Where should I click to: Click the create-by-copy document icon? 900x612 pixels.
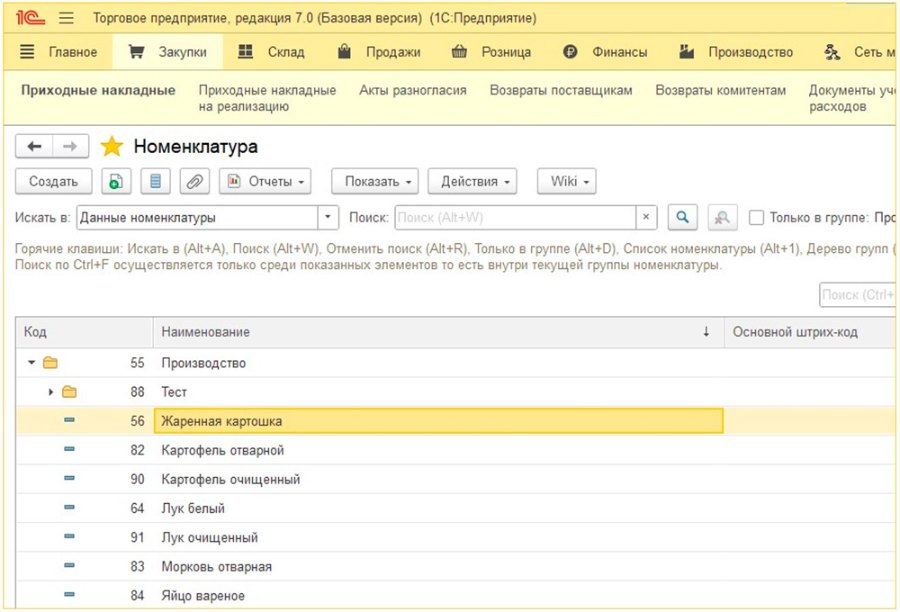click(x=116, y=181)
